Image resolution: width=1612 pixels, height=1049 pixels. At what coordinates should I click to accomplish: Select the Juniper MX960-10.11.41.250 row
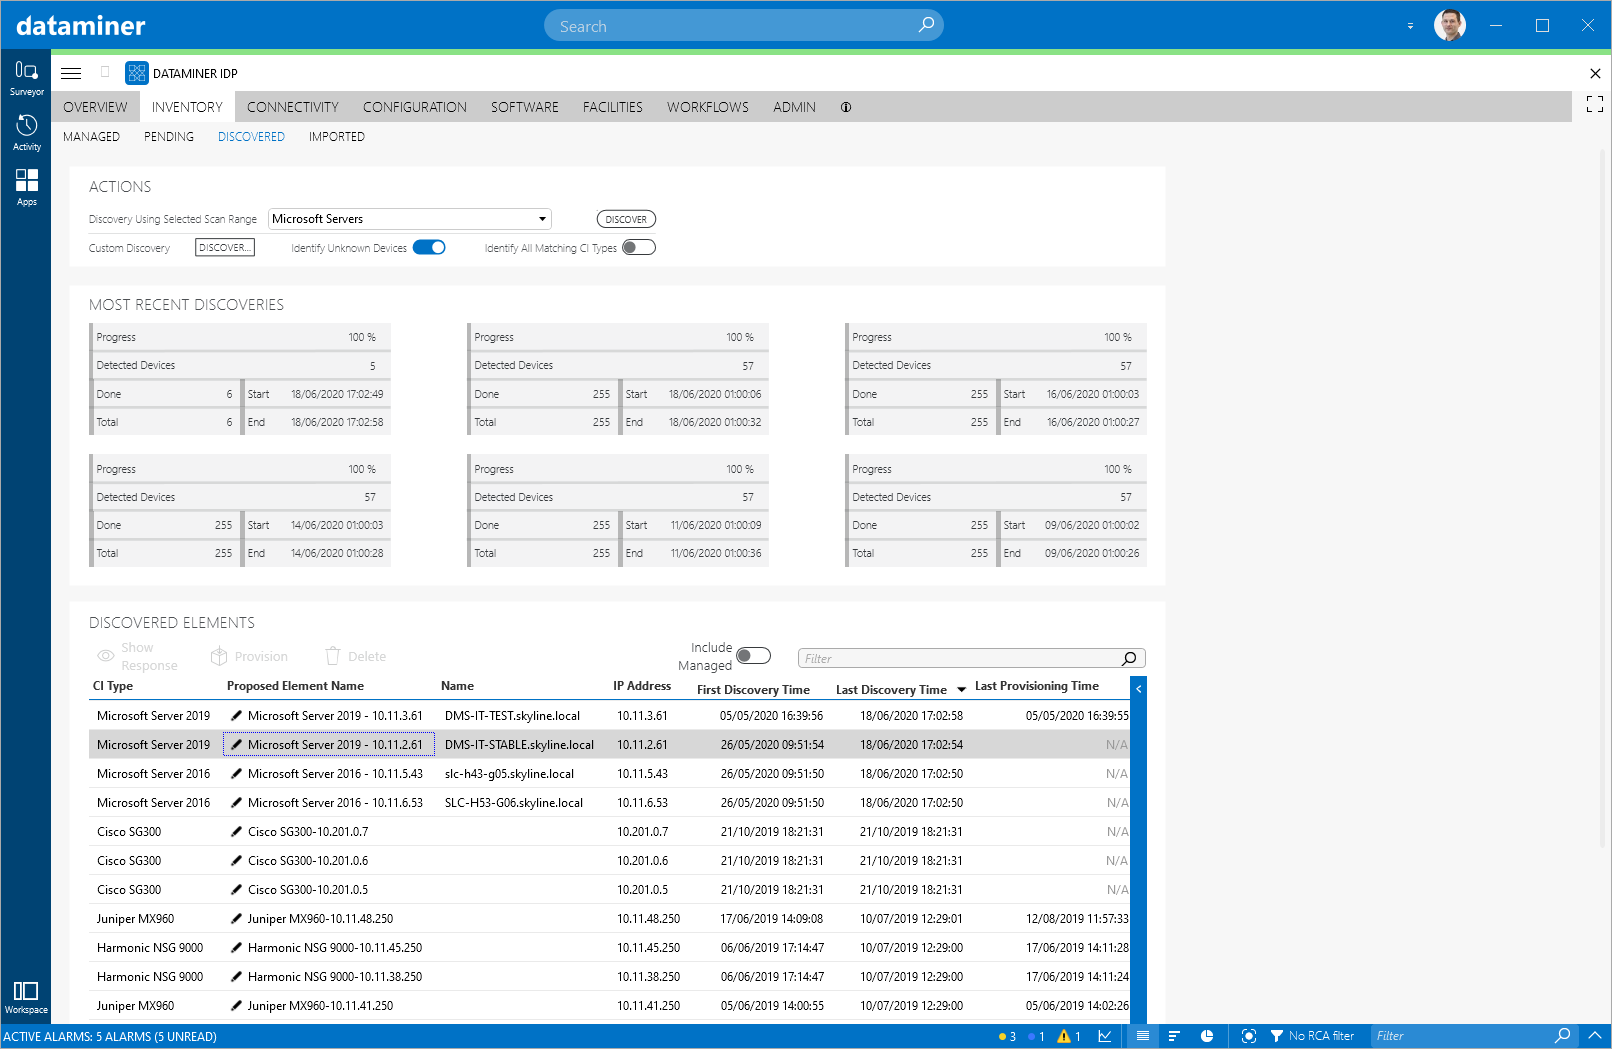pos(610,1006)
